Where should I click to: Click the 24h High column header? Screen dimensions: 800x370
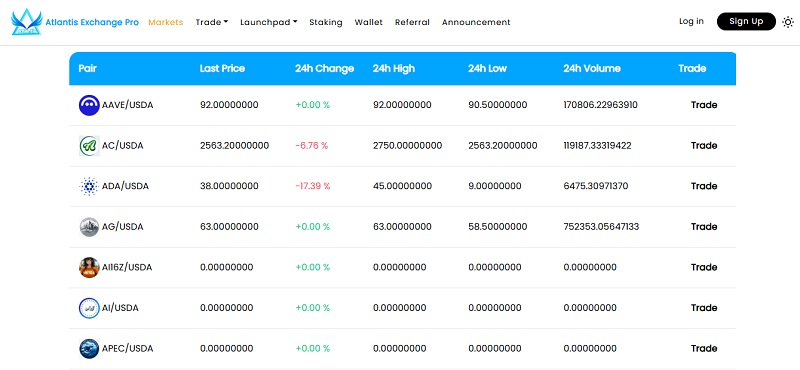393,68
